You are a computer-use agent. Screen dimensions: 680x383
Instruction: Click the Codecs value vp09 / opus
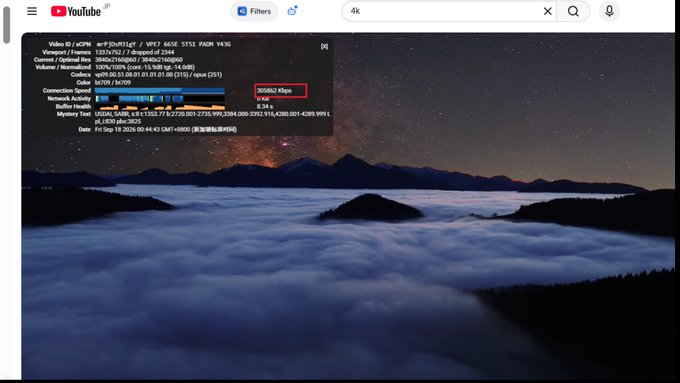click(158, 75)
